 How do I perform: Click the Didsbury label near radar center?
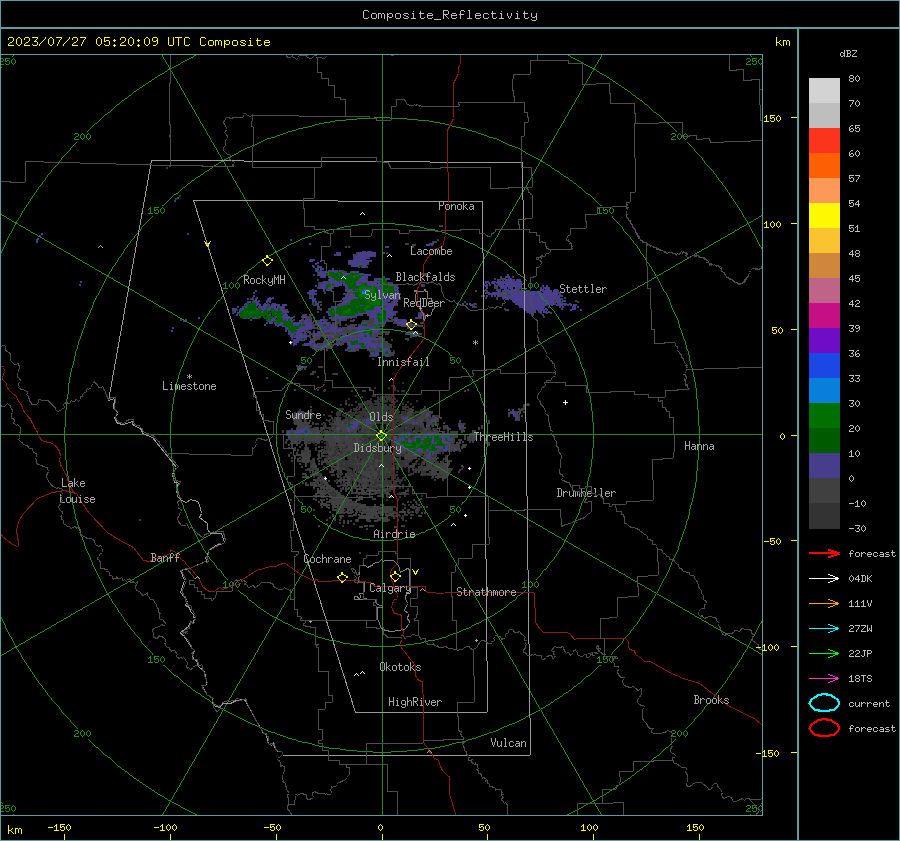tap(378, 448)
